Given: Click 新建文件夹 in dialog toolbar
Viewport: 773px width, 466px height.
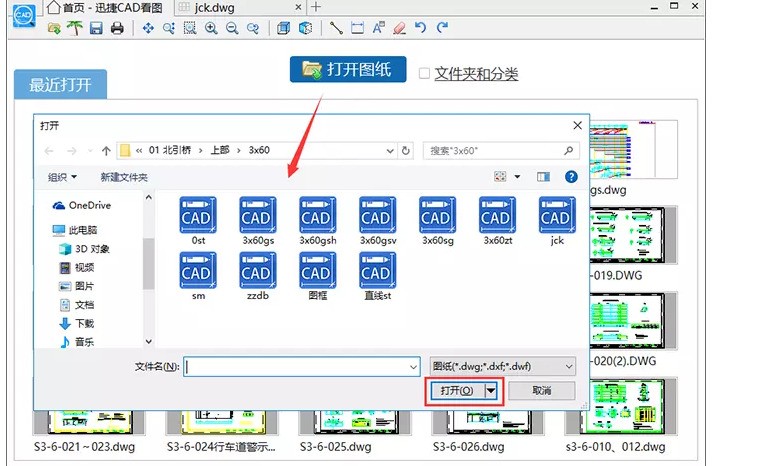Looking at the screenshot, I should click(x=124, y=177).
